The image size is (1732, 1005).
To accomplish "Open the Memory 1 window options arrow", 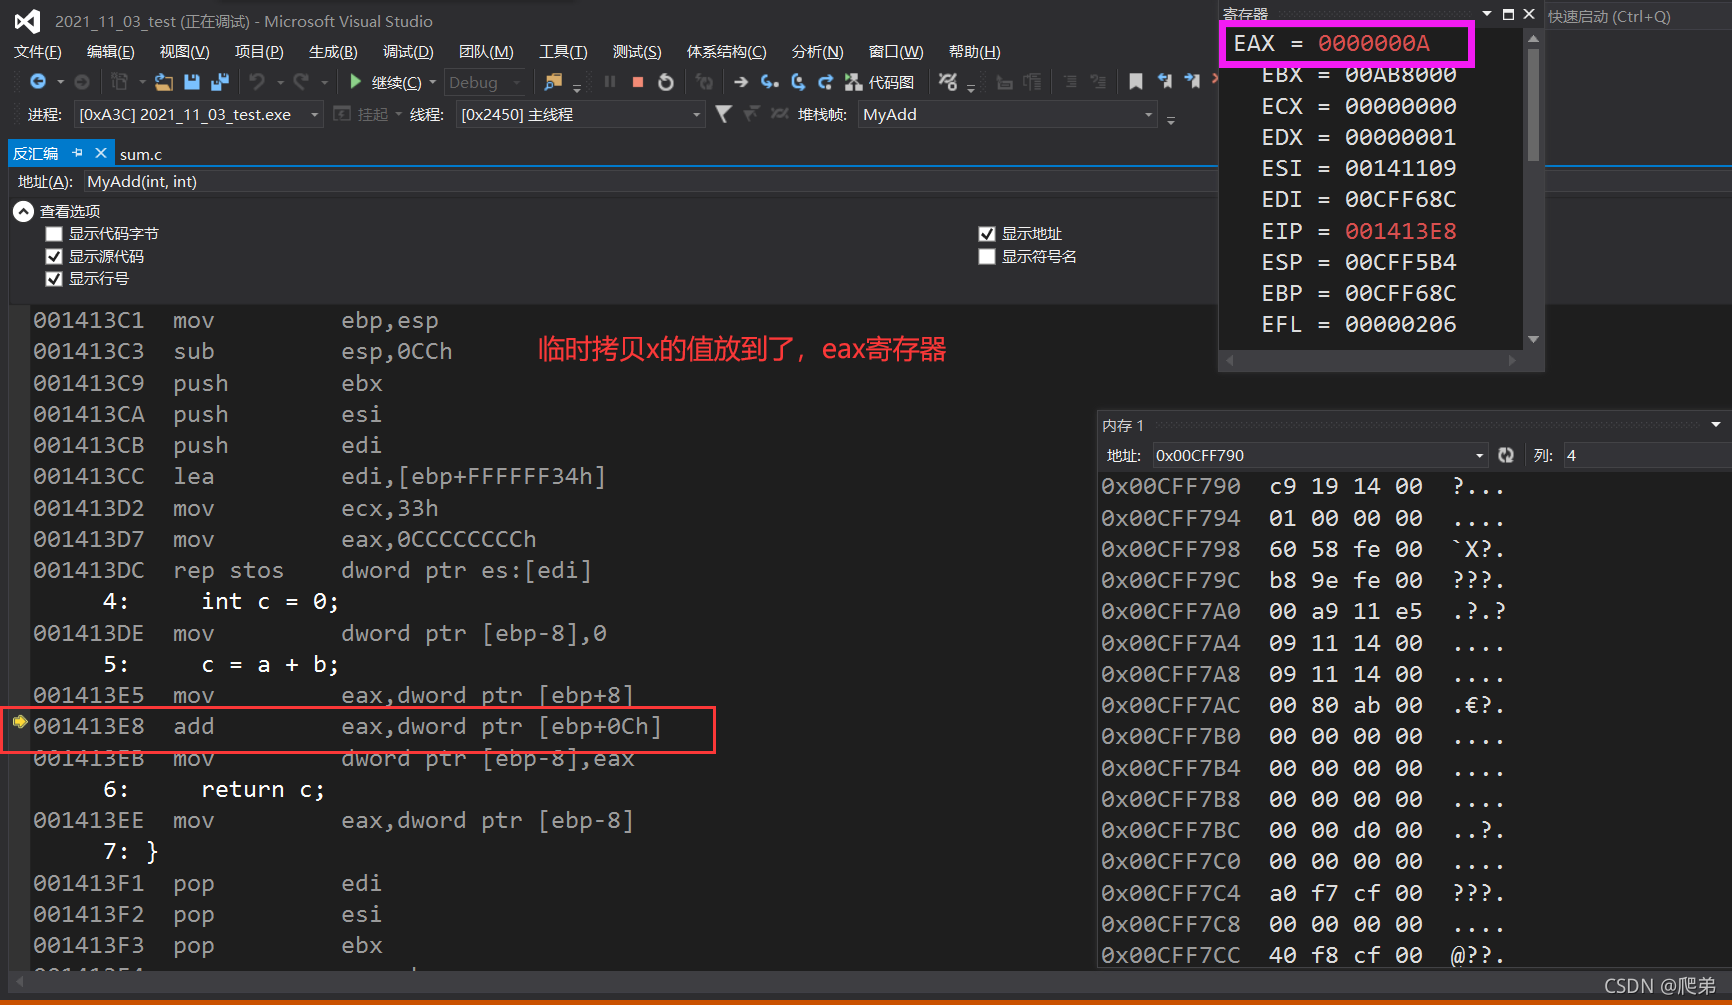I will point(1716,425).
